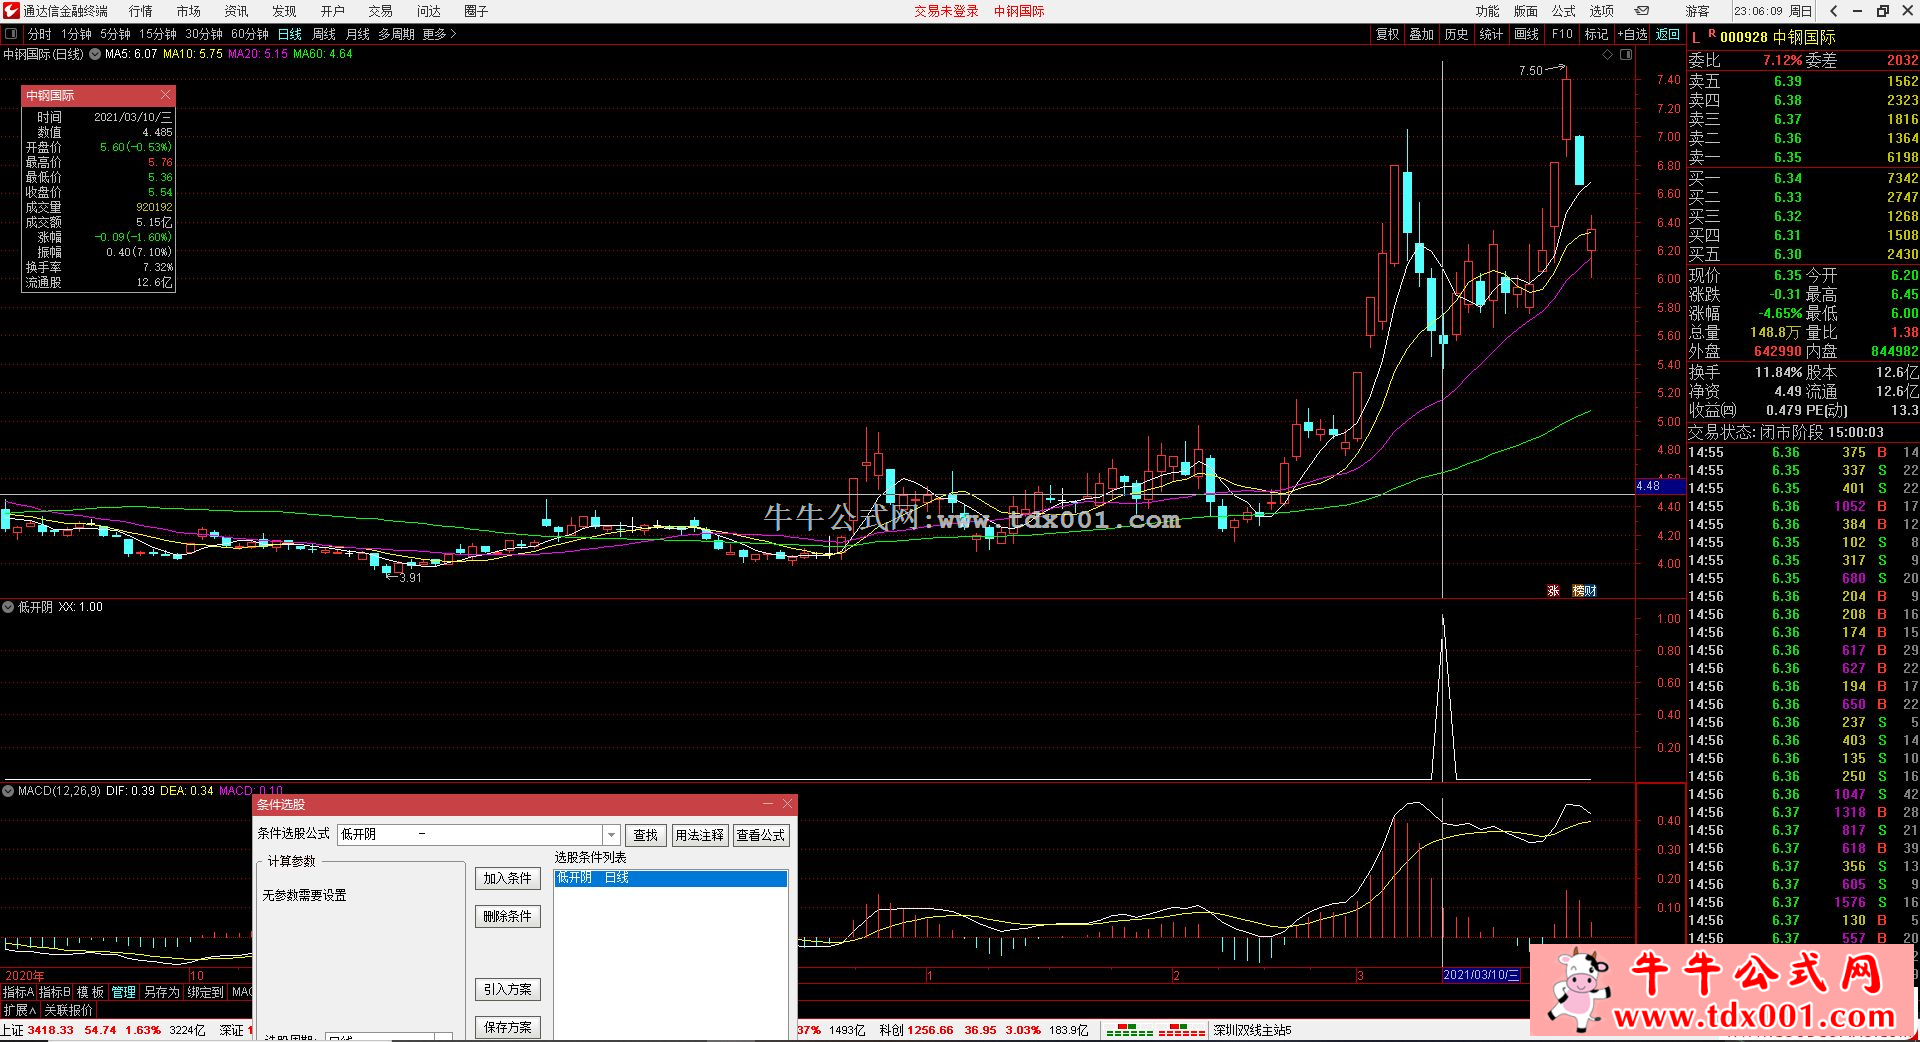Click the 模板 tab at chart bottom
This screenshot has width=1920, height=1042.
tap(91, 992)
